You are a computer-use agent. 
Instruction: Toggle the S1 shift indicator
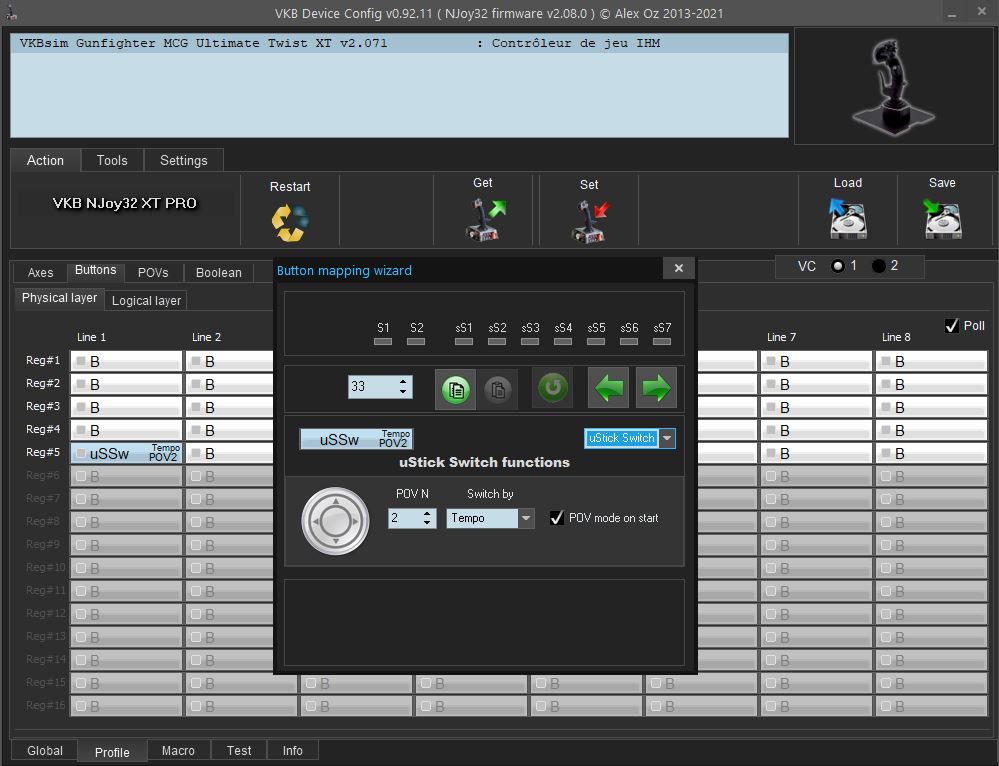(x=383, y=342)
